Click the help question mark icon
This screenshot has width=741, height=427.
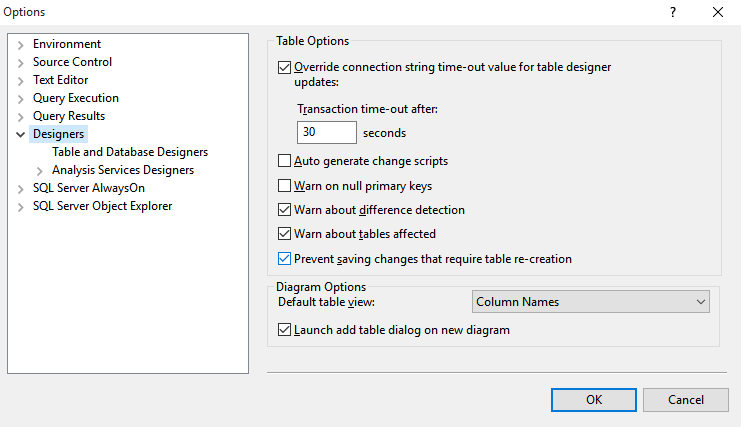pos(673,12)
